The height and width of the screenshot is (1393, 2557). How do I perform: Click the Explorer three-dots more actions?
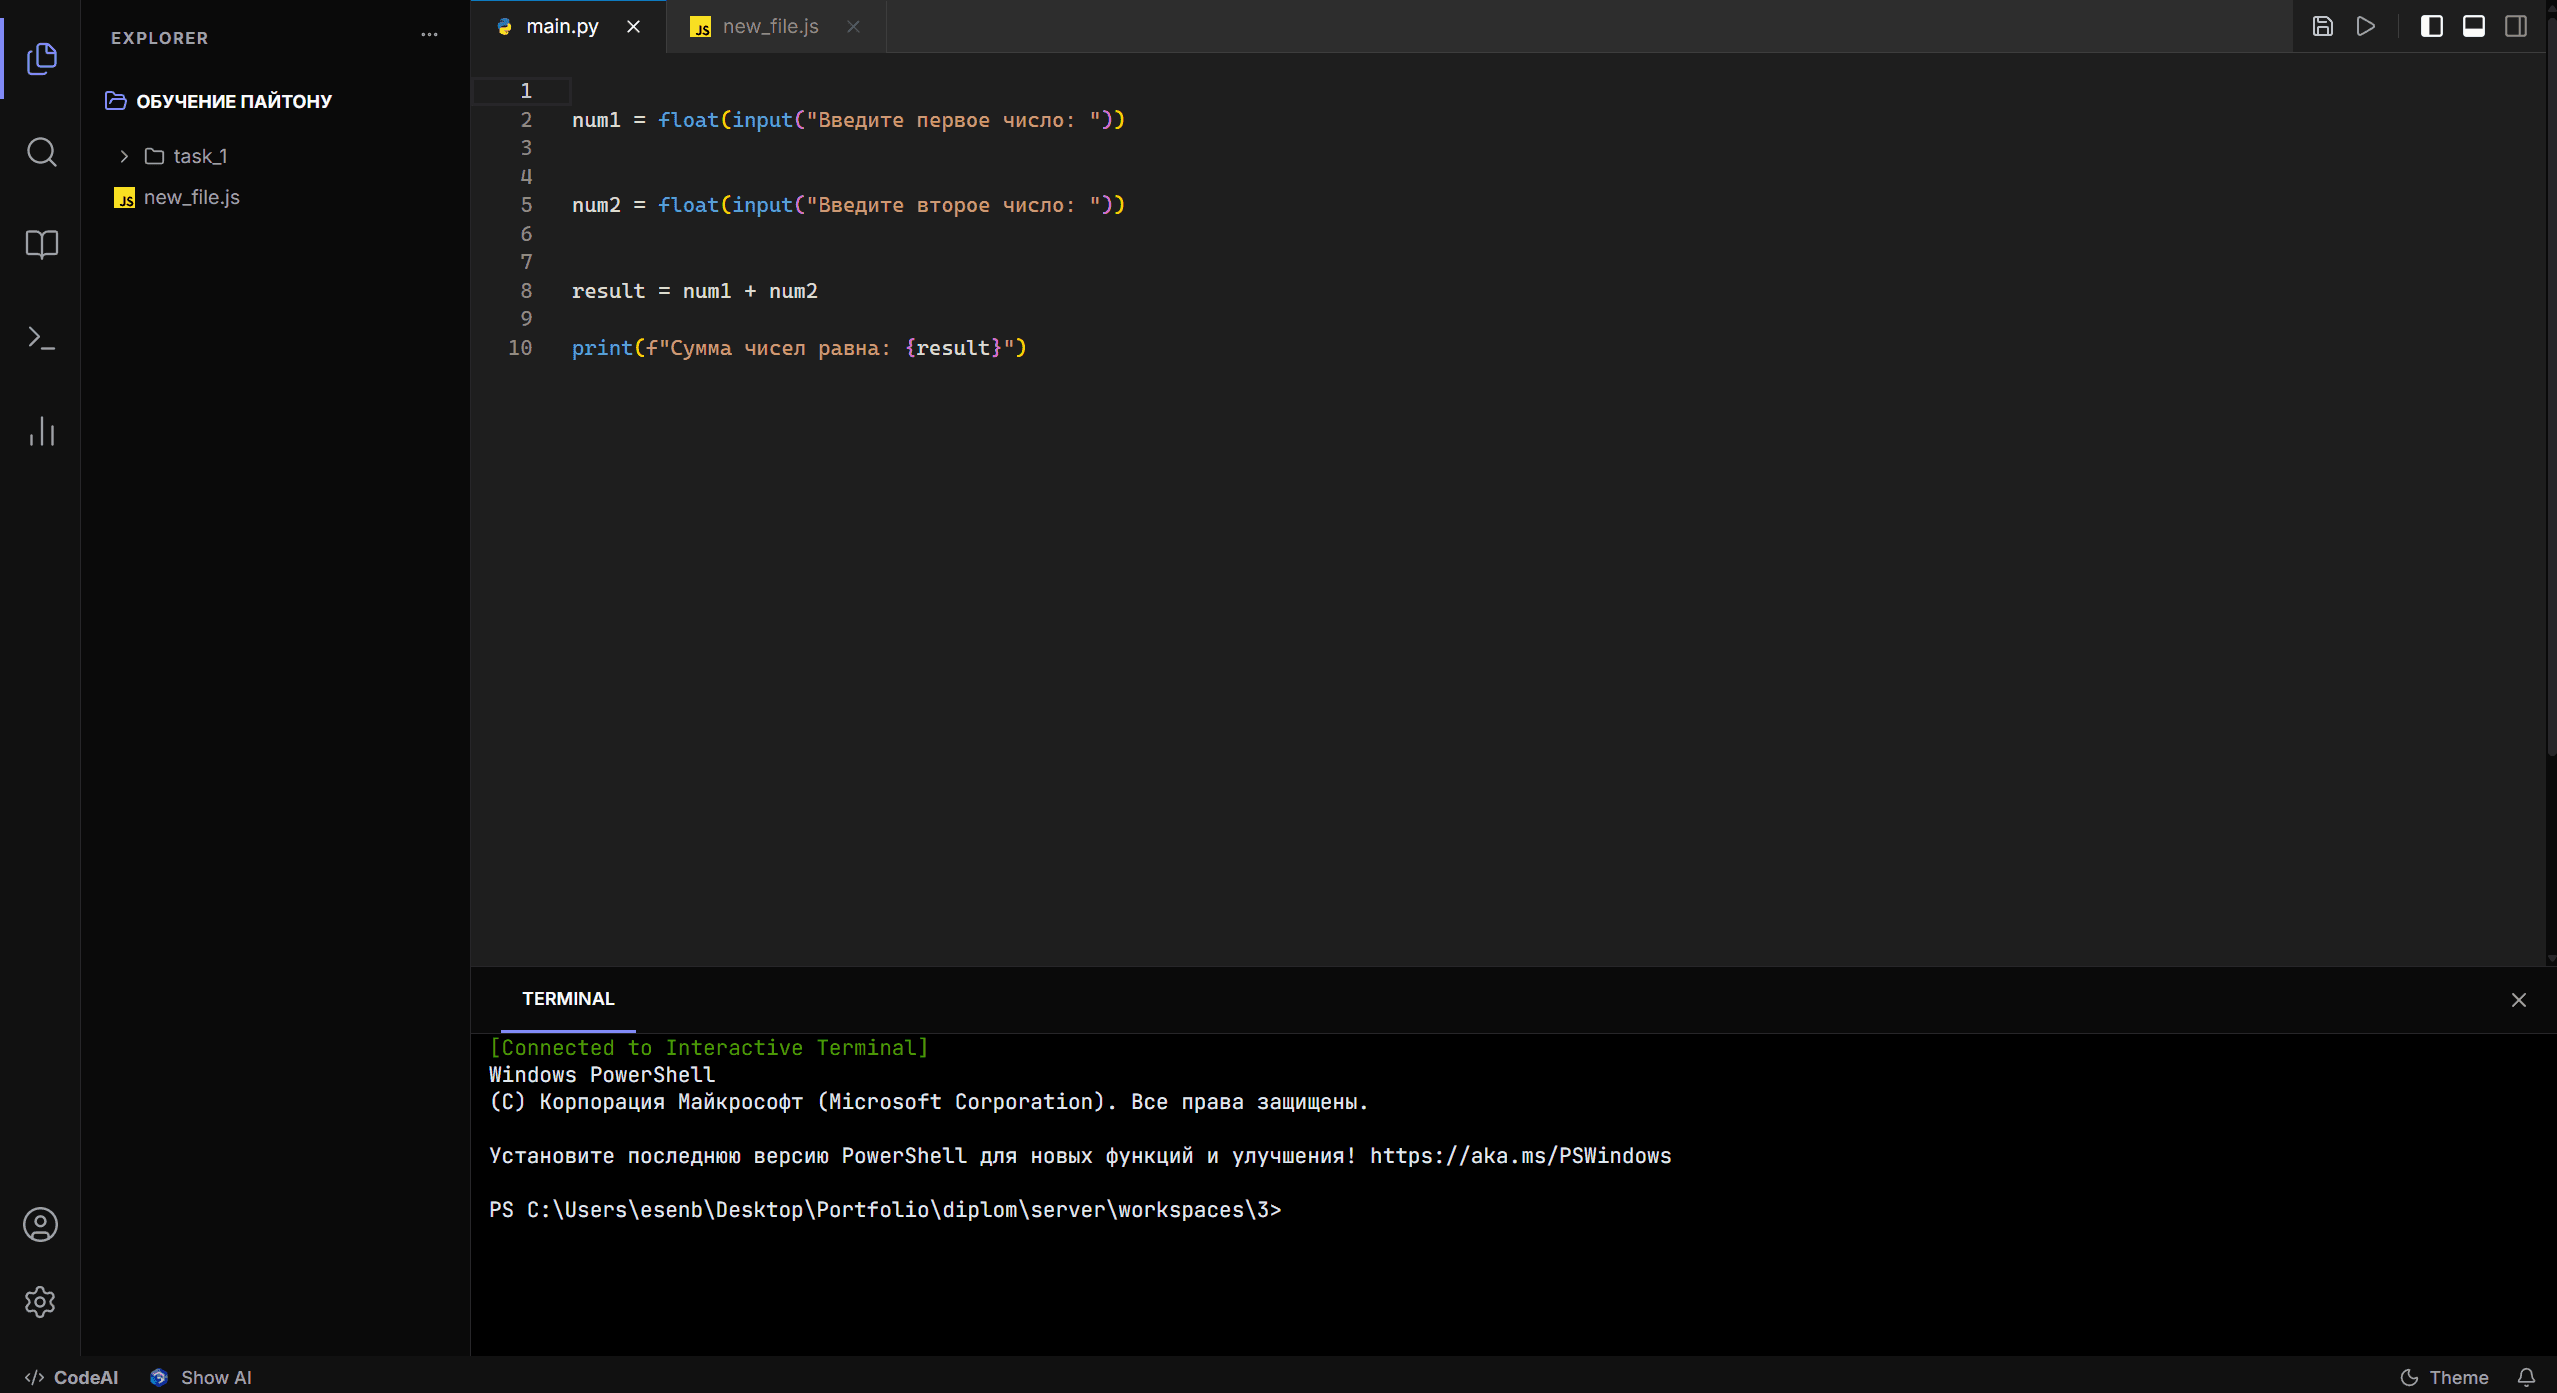pyautogui.click(x=429, y=35)
